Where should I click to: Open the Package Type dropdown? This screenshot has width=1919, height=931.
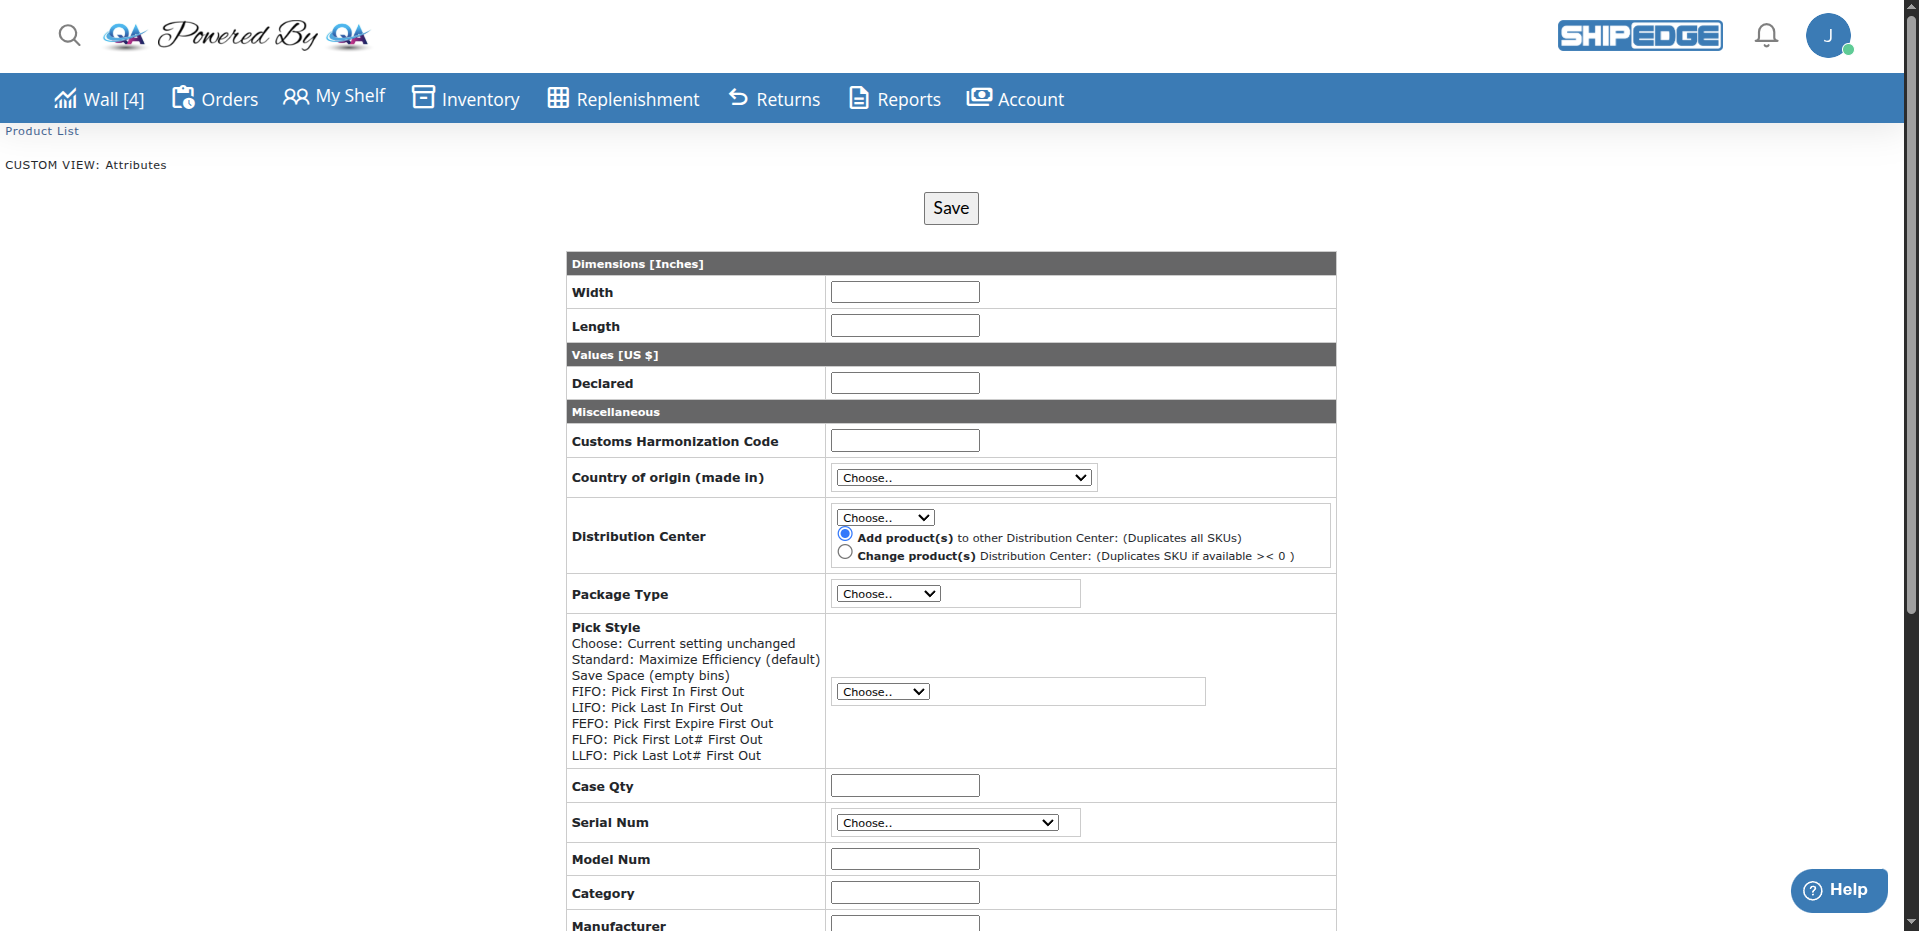coord(888,594)
